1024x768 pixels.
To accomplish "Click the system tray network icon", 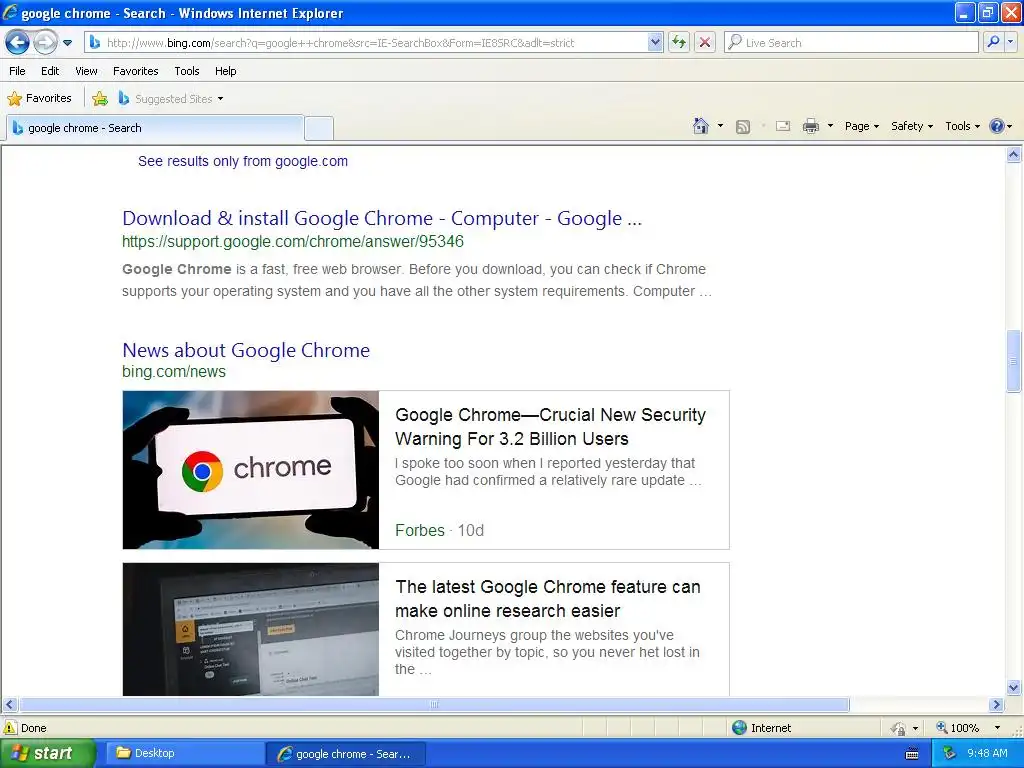I will click(x=949, y=754).
